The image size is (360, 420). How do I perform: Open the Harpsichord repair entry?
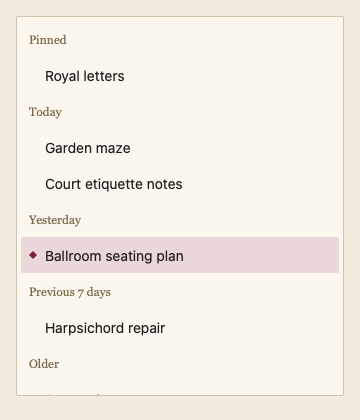coord(180,328)
